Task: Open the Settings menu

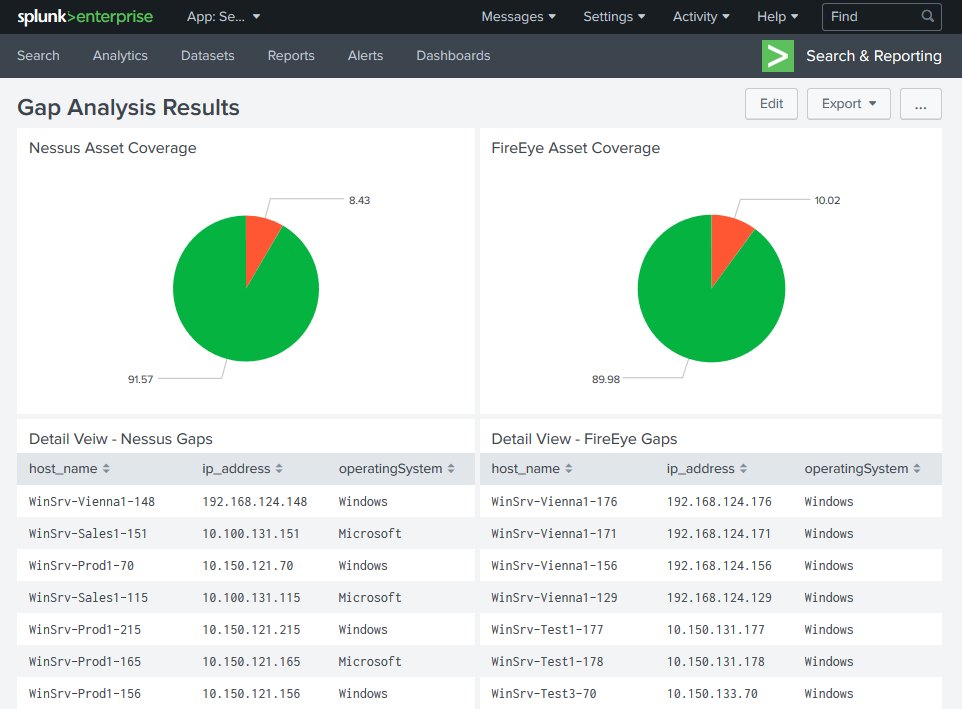Action: pos(614,17)
